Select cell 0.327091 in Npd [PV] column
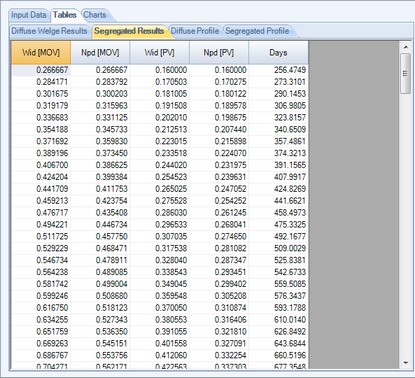Image resolution: width=415 pixels, height=378 pixels. 219,344
